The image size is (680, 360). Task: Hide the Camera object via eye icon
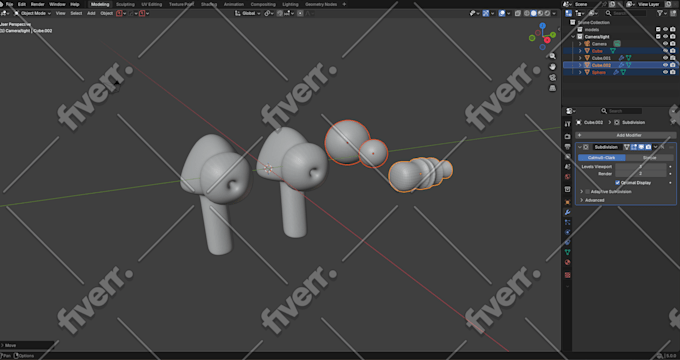[x=665, y=44]
